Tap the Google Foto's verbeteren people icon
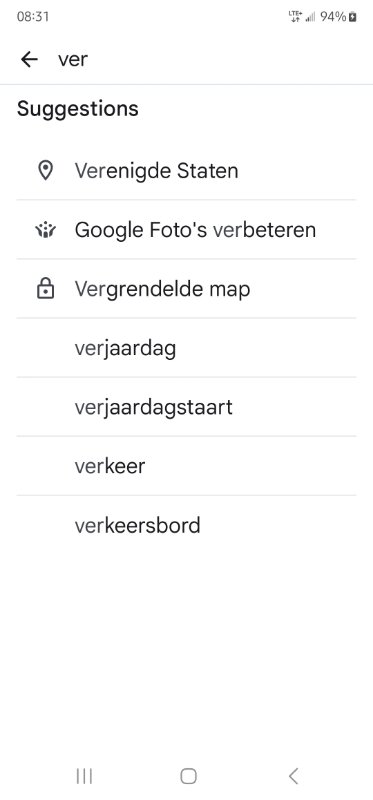Viewport: 373px width, 800px height. click(x=46, y=230)
